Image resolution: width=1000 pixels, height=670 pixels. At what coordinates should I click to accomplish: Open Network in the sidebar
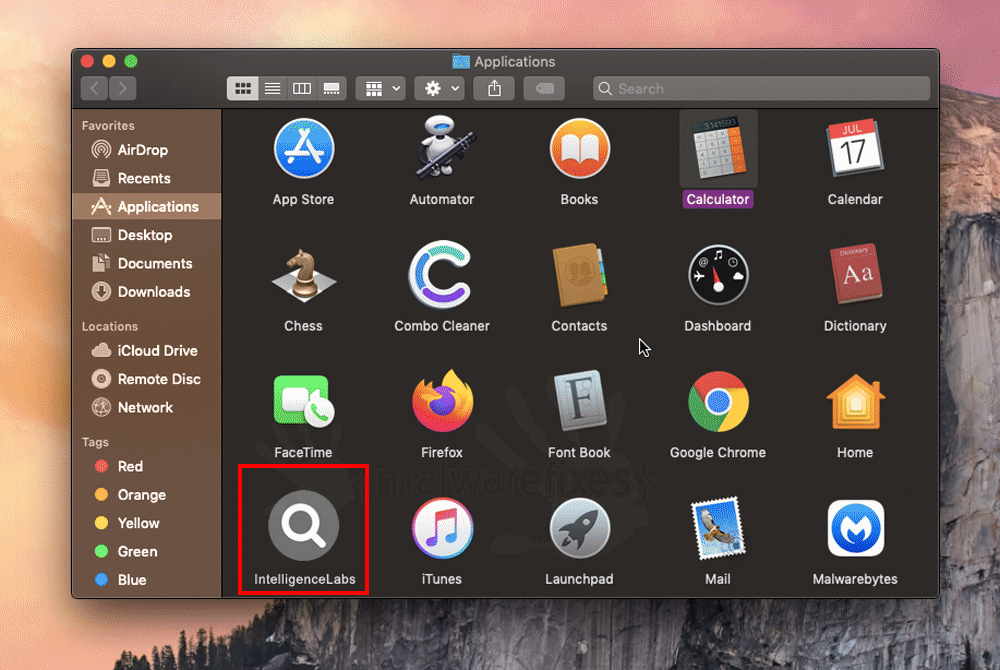point(147,407)
